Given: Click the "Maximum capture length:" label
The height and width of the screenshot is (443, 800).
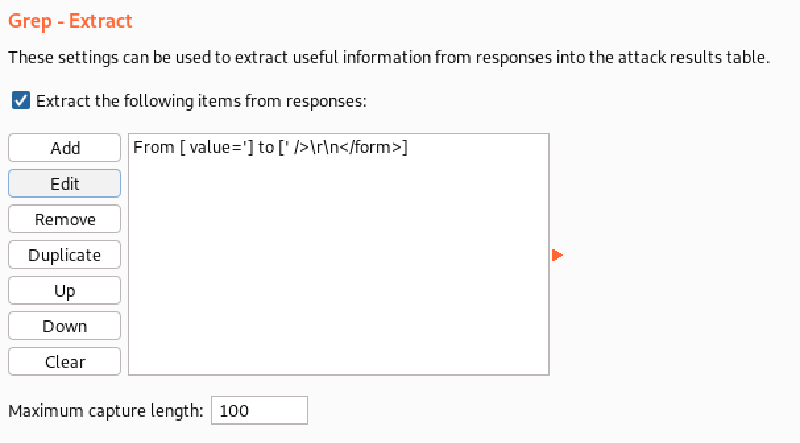Looking at the screenshot, I should 105,410.
